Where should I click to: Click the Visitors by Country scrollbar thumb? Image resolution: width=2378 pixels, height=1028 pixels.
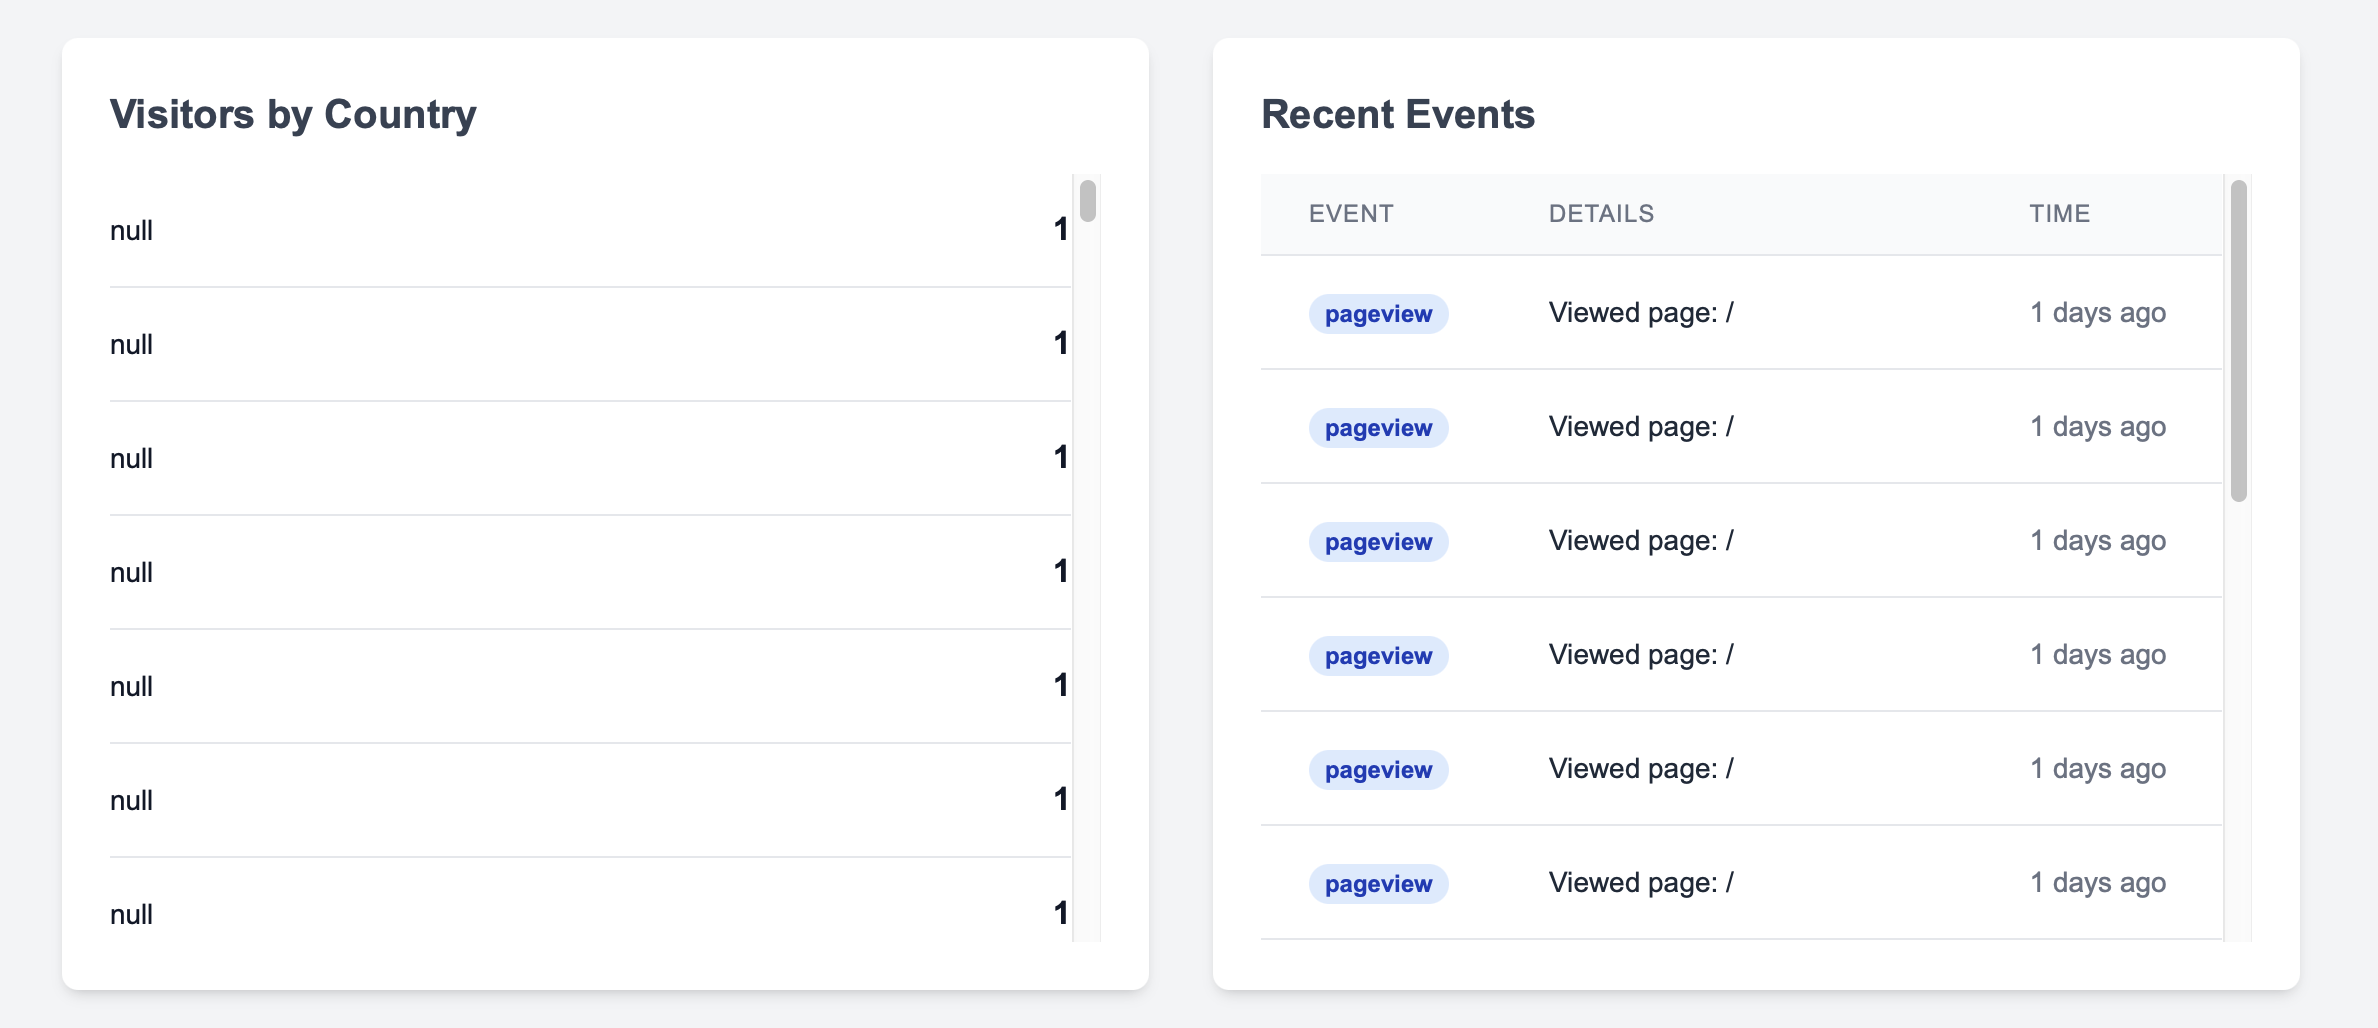tap(1088, 200)
